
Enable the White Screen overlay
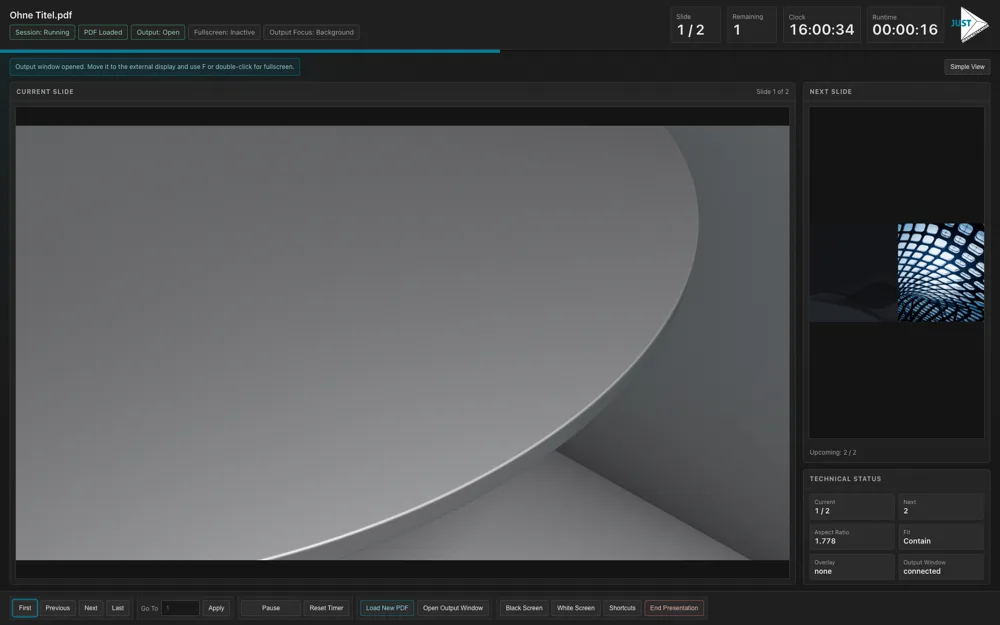pos(575,607)
